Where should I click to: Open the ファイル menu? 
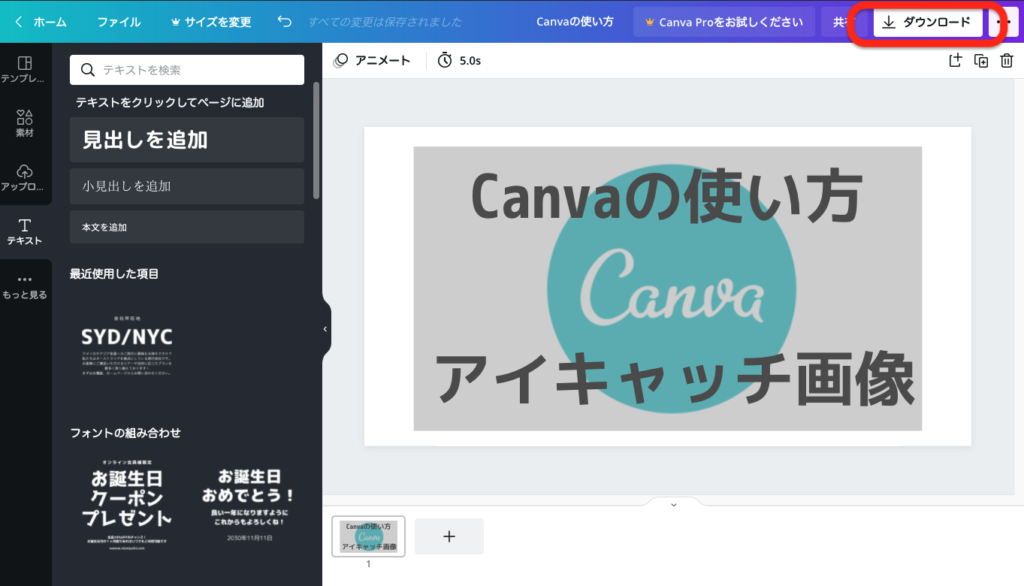[x=118, y=22]
